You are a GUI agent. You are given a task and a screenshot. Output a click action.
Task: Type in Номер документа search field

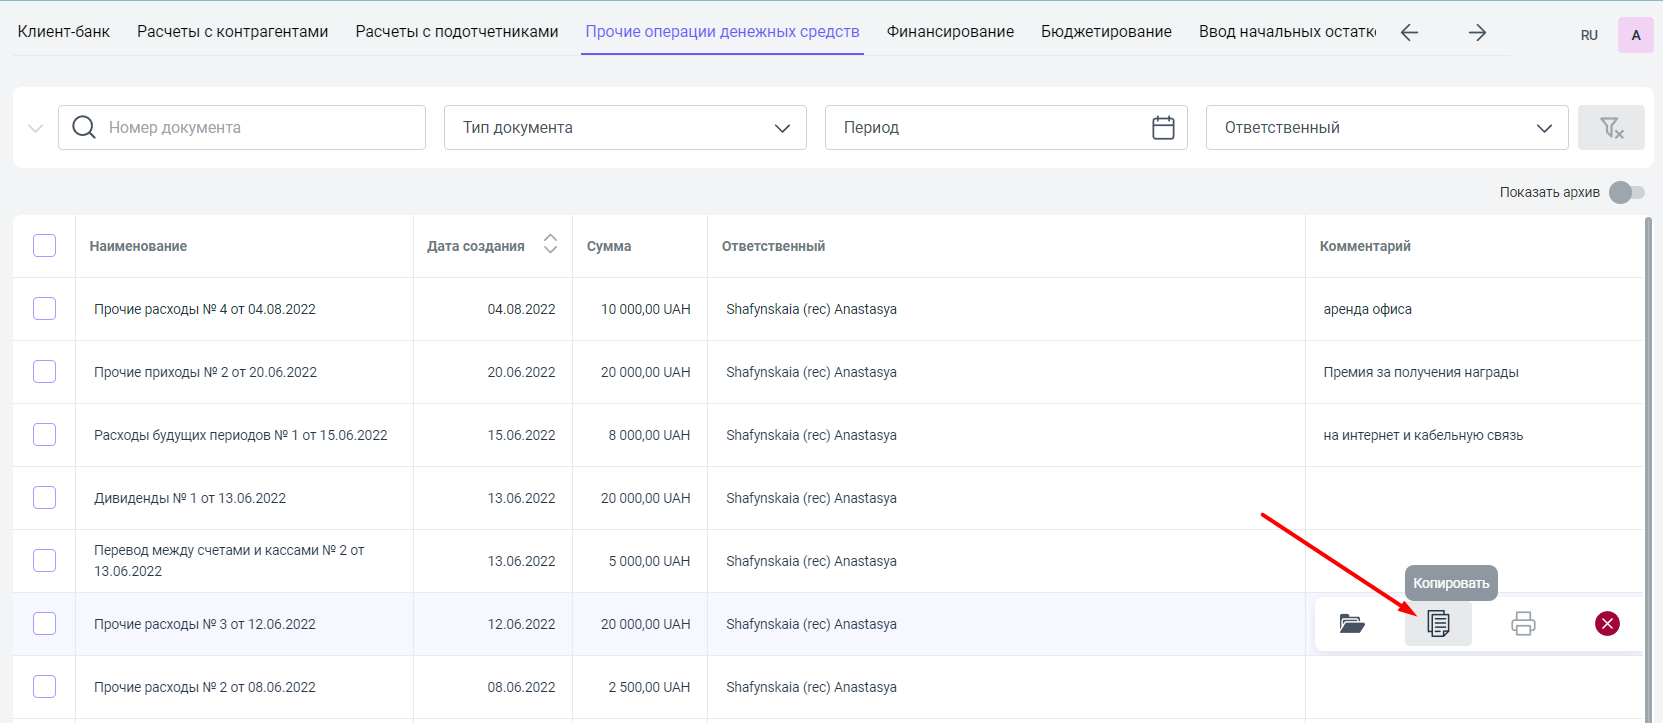(x=260, y=128)
